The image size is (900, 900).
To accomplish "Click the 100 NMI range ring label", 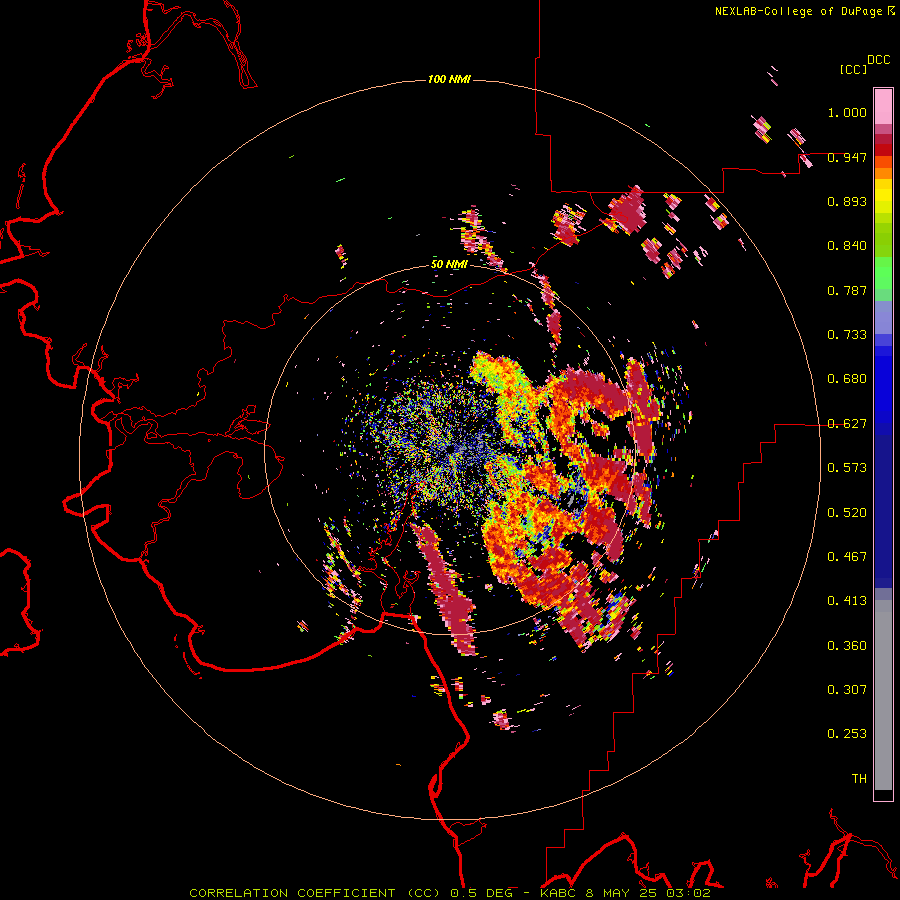I will (449, 79).
